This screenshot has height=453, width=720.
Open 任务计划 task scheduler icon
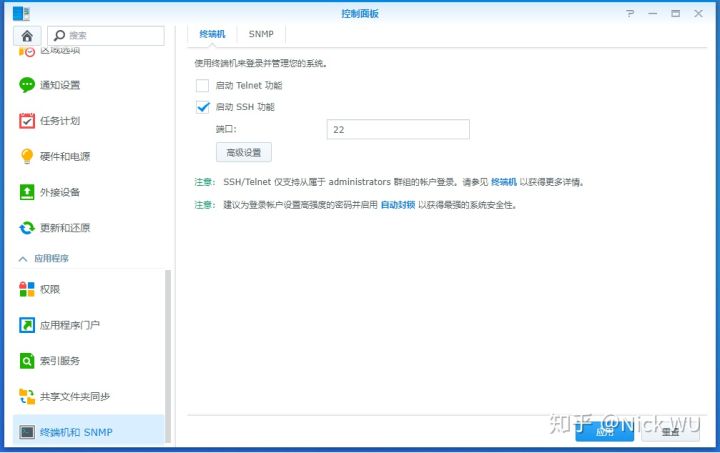(27, 121)
